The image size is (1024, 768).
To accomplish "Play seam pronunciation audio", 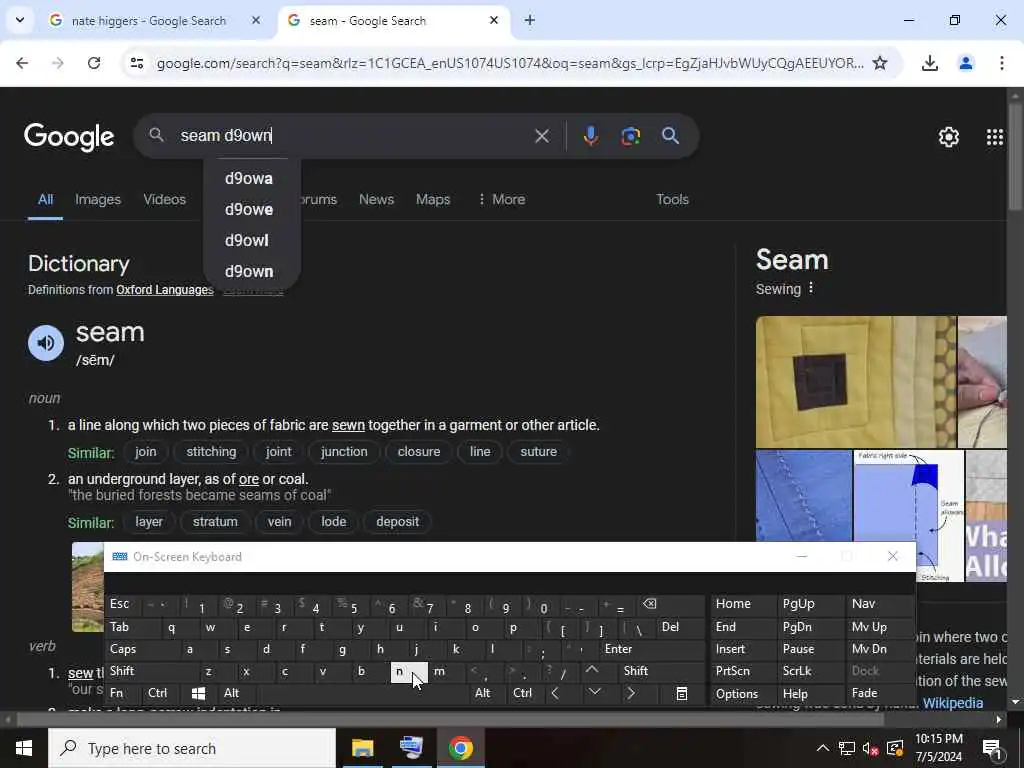I will [x=46, y=342].
